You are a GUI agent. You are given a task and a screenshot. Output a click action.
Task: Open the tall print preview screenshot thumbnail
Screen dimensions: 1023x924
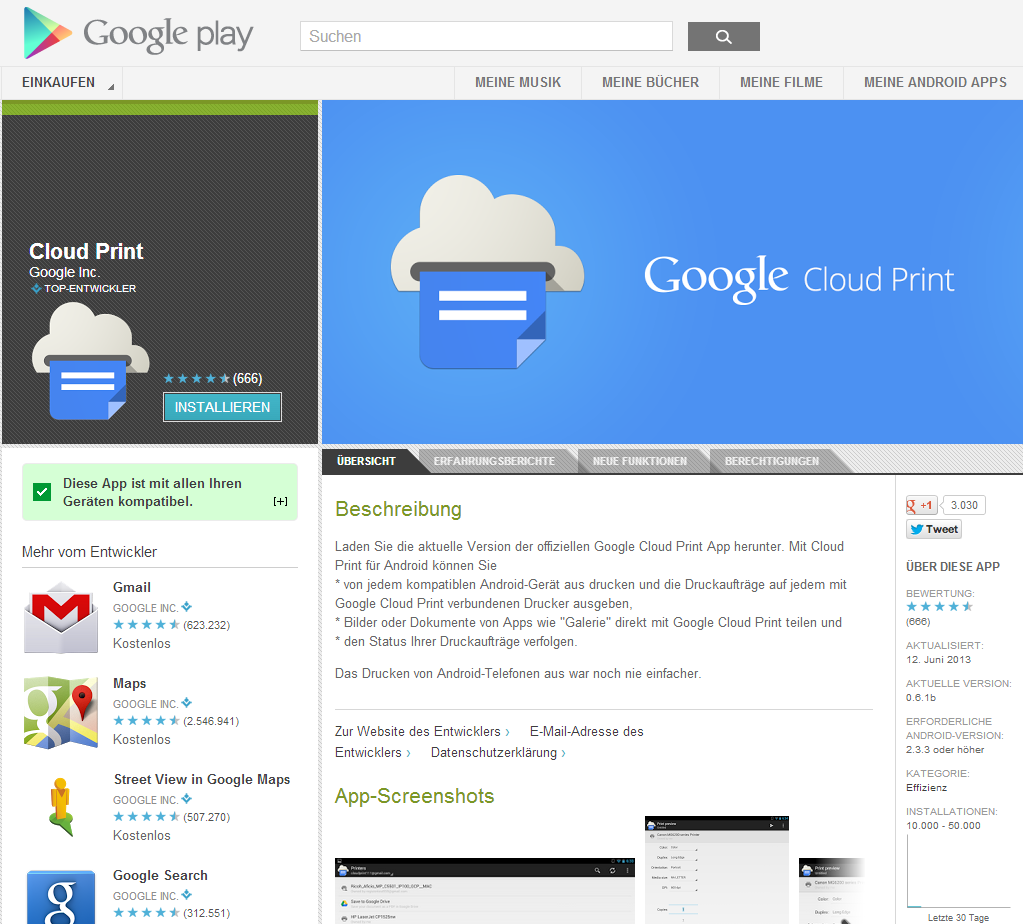click(717, 870)
